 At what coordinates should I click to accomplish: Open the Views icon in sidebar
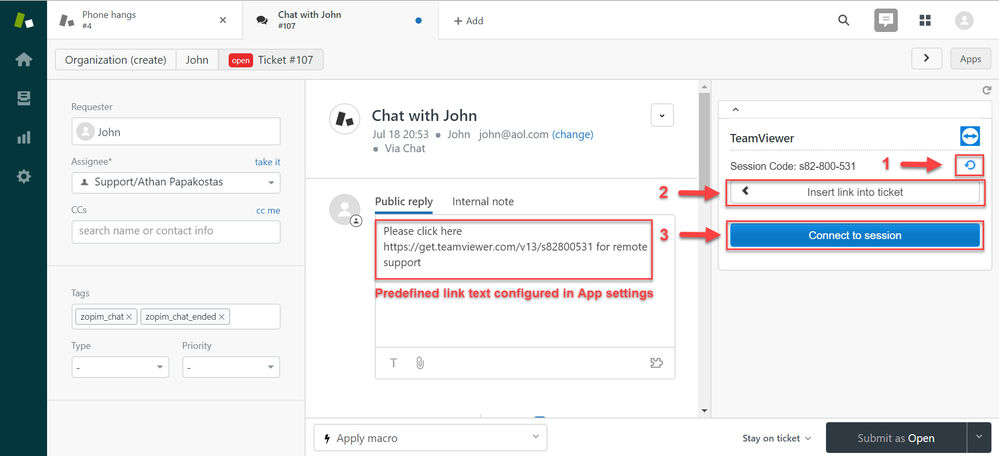tap(24, 99)
